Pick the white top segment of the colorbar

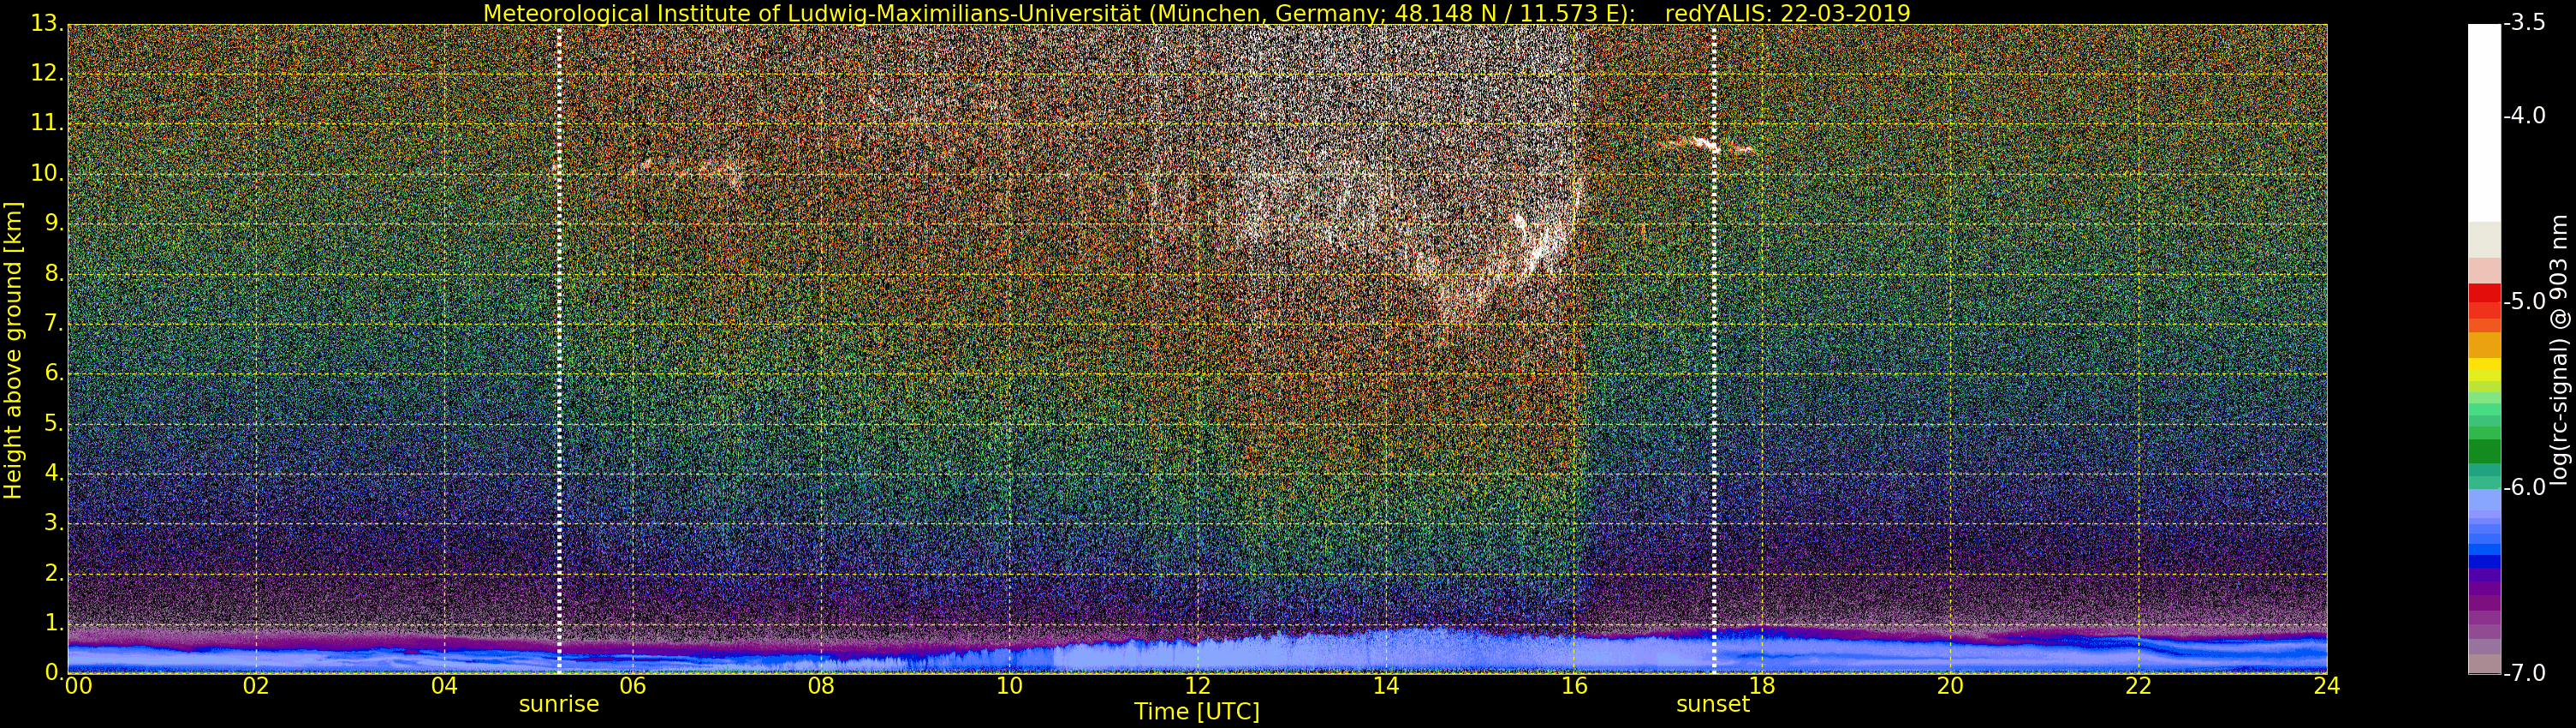[x=2484, y=122]
